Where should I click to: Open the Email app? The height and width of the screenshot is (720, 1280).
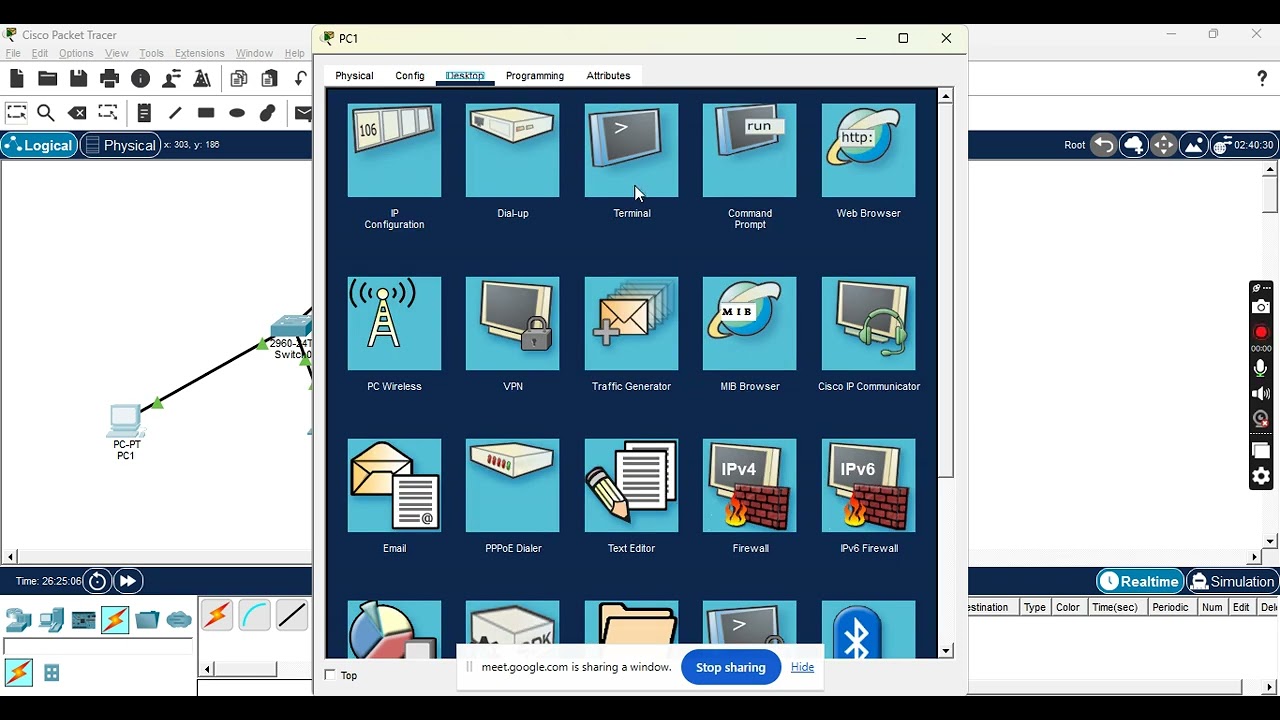[394, 485]
